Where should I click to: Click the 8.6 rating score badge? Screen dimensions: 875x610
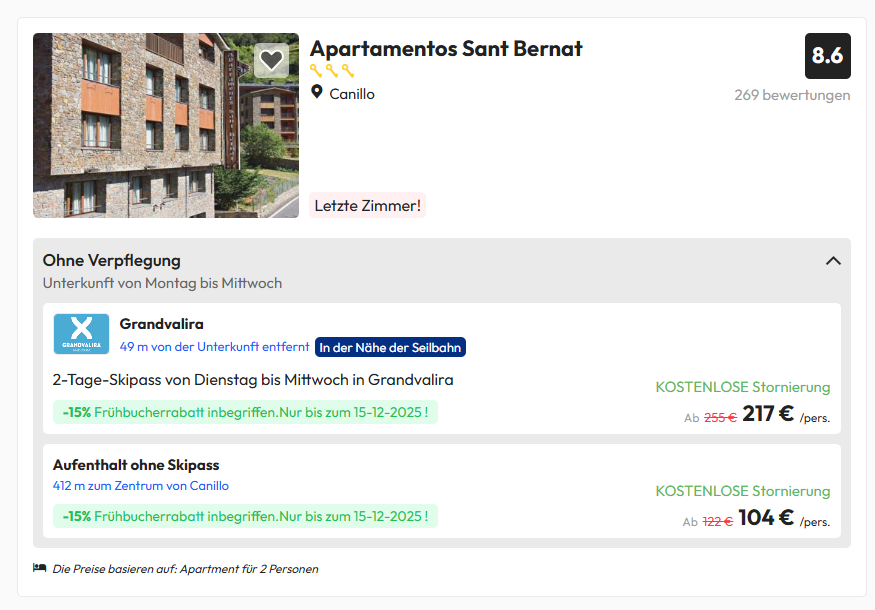828,56
